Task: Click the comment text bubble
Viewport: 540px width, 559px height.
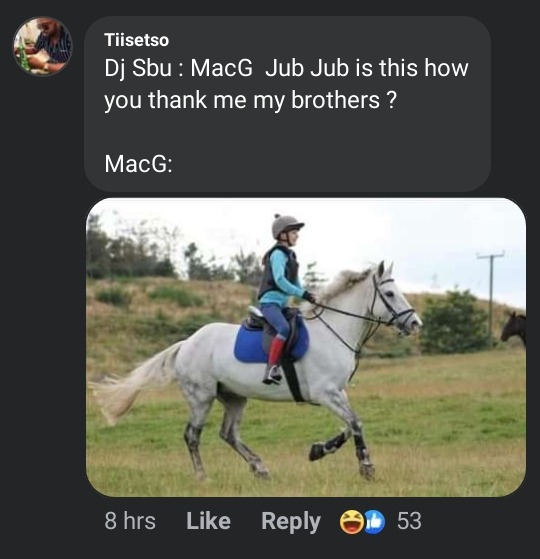Action: coord(287,104)
